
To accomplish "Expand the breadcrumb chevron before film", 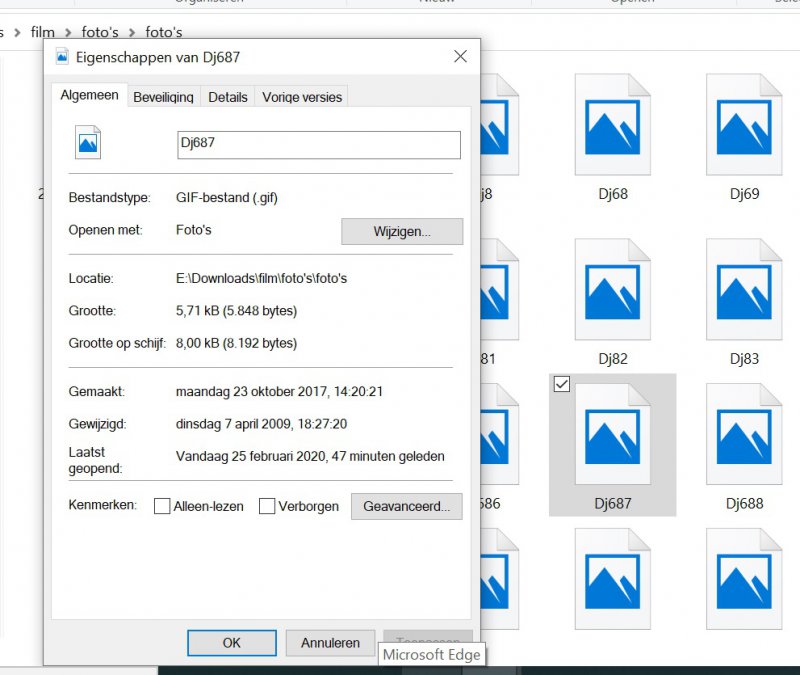I will pos(15,33).
